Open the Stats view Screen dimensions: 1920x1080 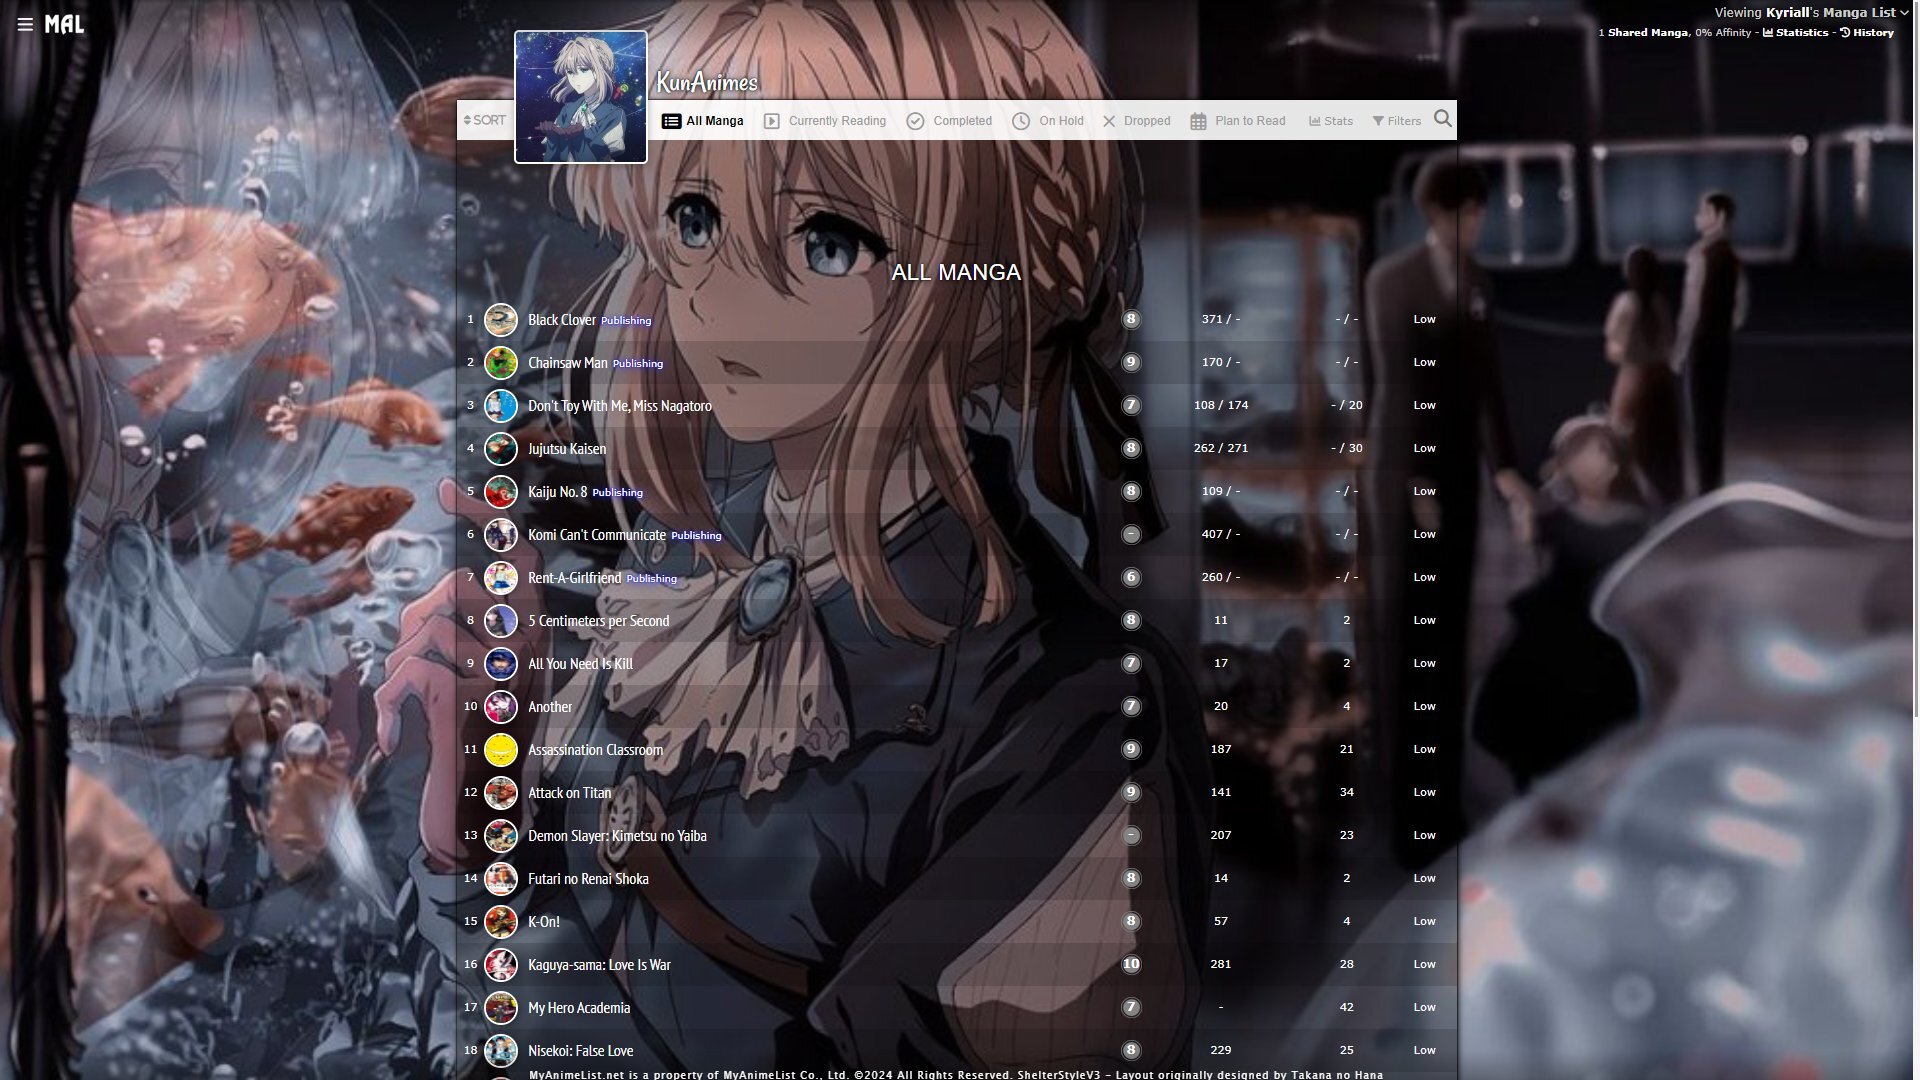click(x=1331, y=121)
